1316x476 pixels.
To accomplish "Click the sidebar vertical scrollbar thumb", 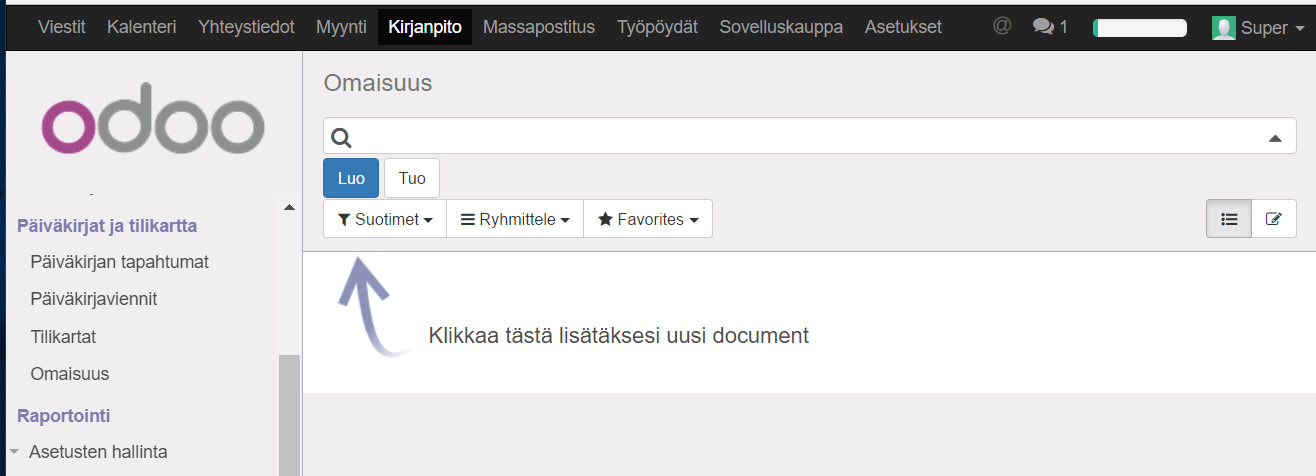I will coord(290,415).
